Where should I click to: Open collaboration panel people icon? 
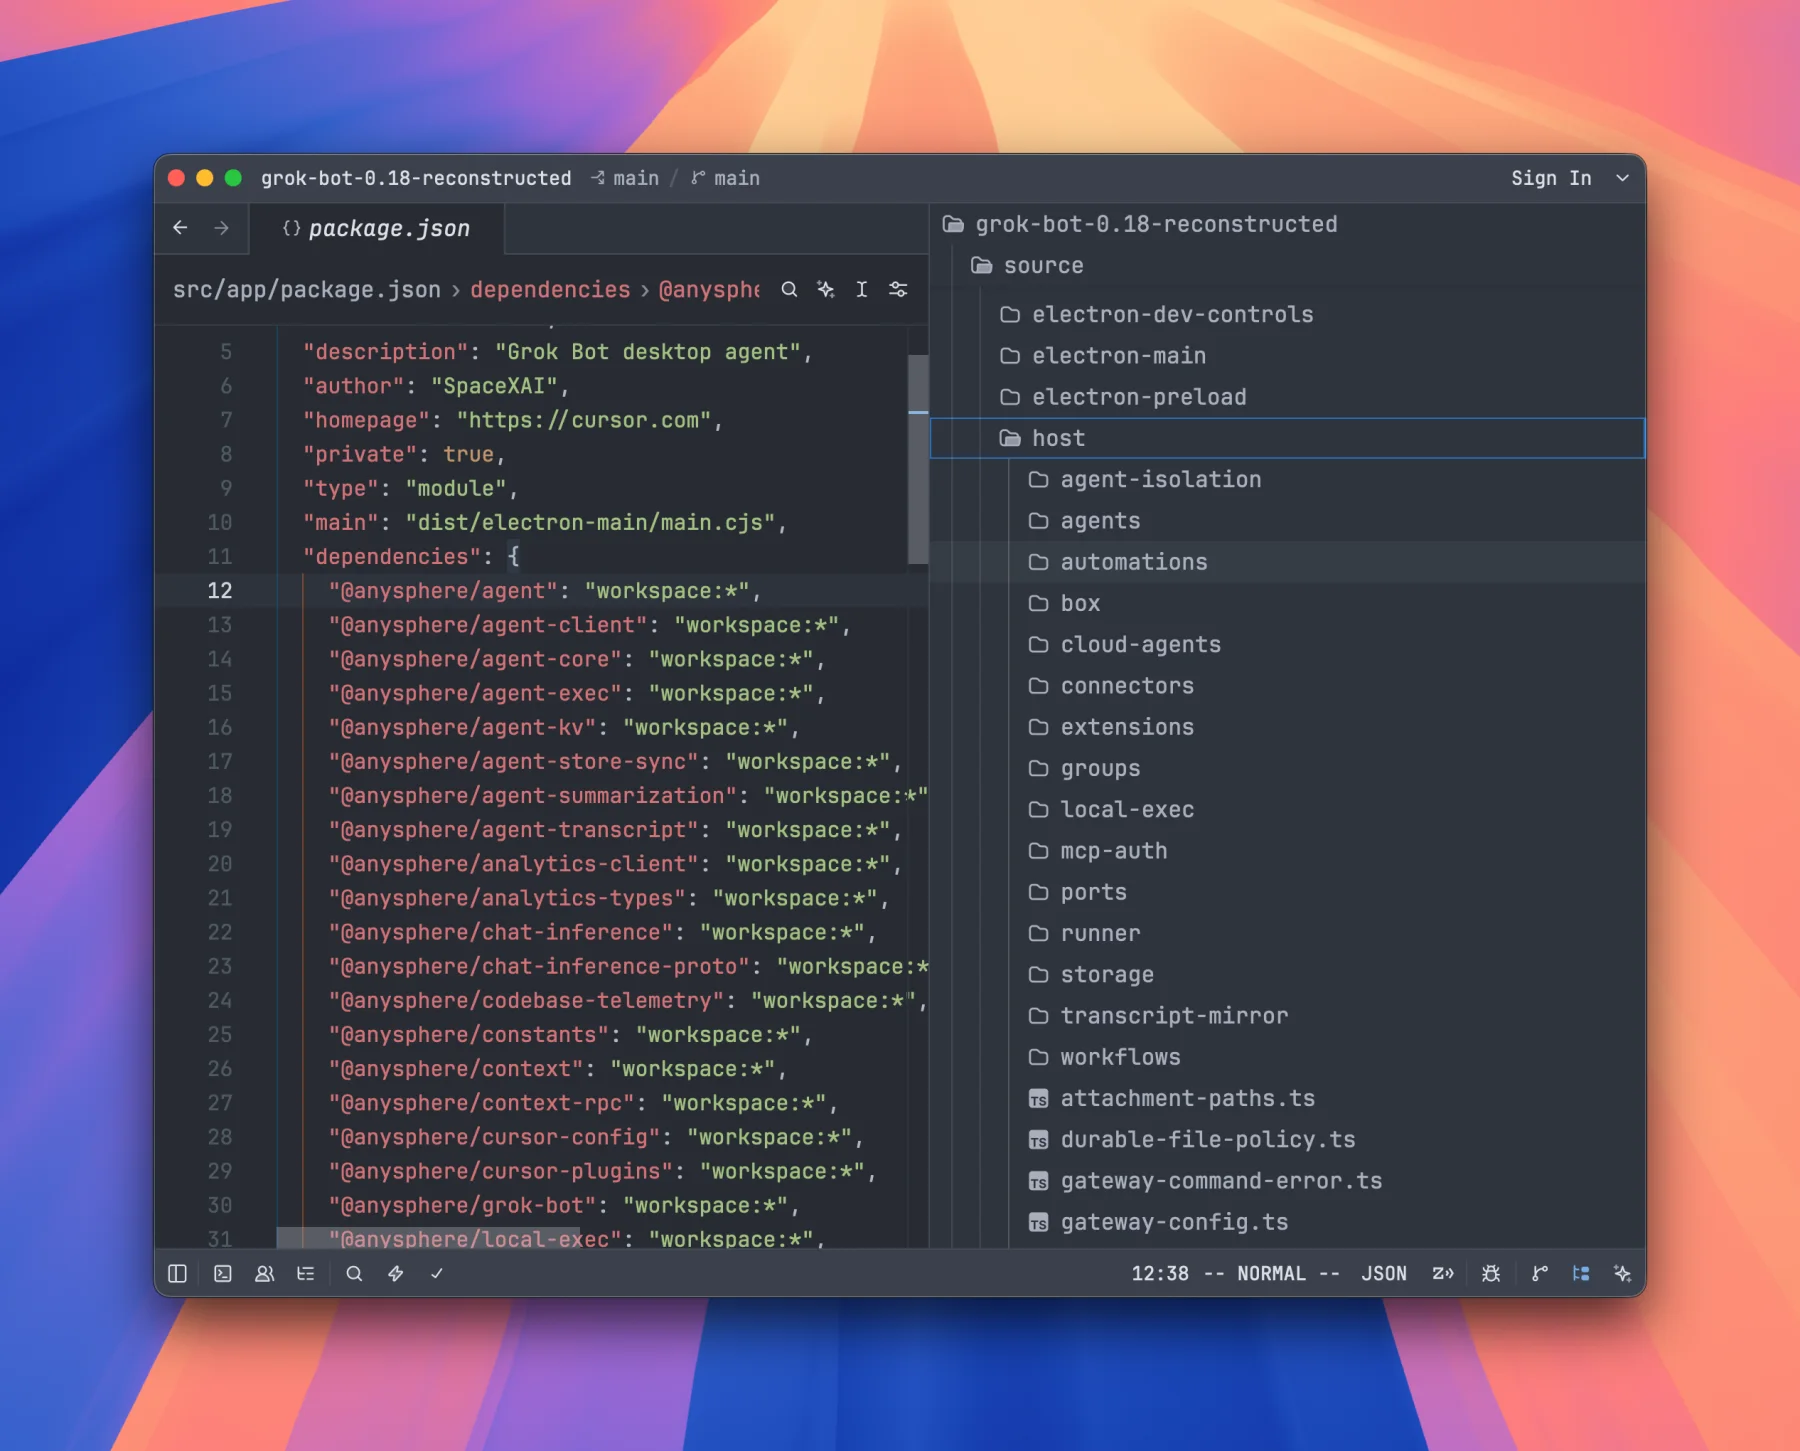pyautogui.click(x=265, y=1273)
